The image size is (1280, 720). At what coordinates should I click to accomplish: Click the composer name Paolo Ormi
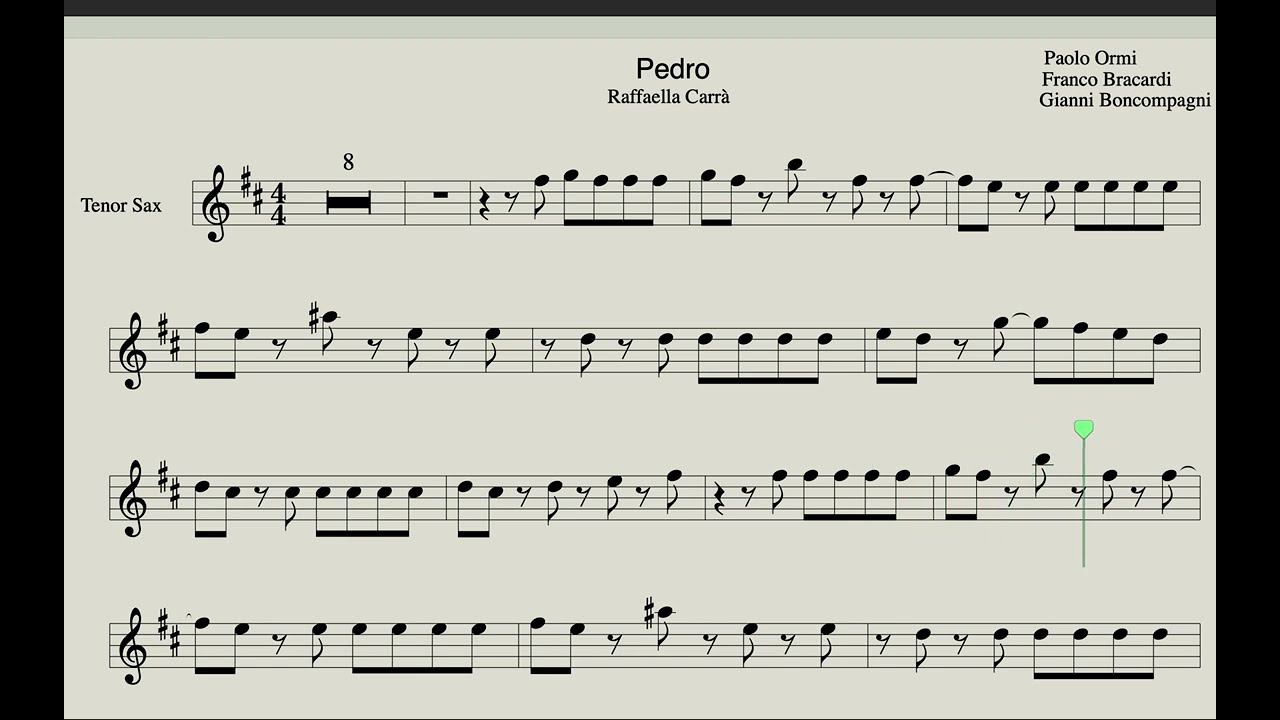tap(1090, 58)
